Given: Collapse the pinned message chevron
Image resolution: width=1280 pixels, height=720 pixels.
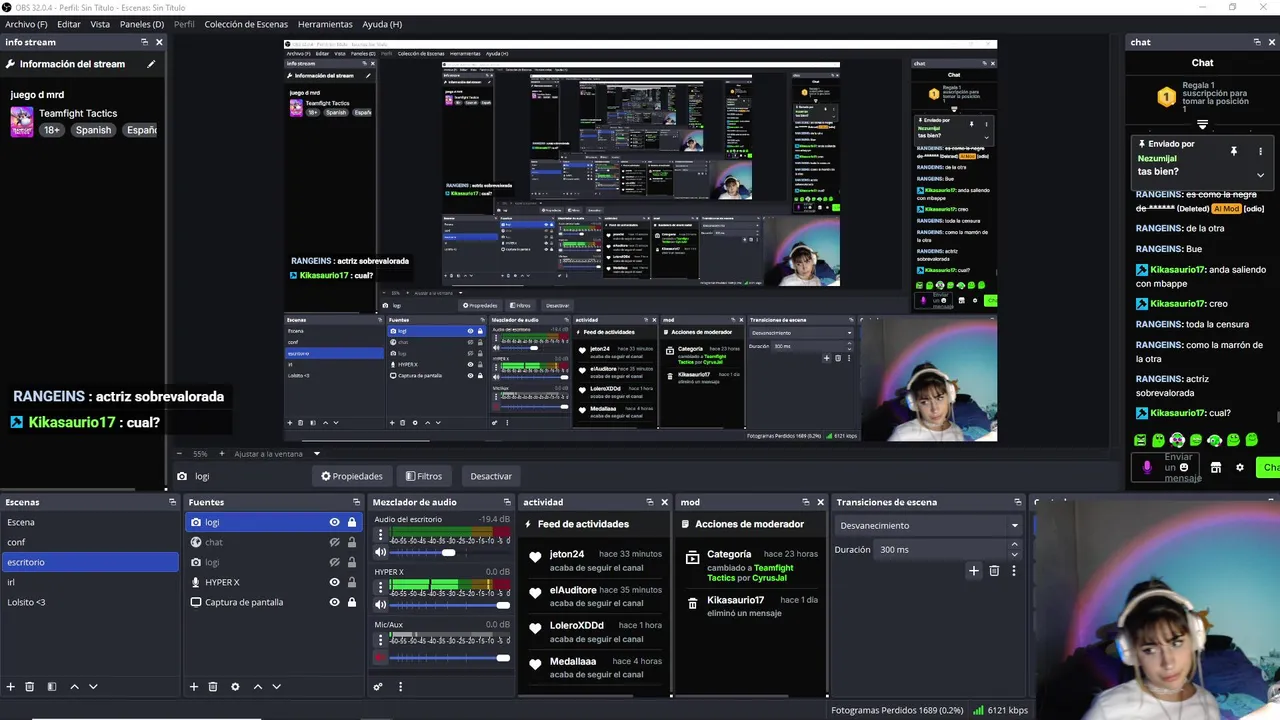Looking at the screenshot, I should pyautogui.click(x=1260, y=175).
